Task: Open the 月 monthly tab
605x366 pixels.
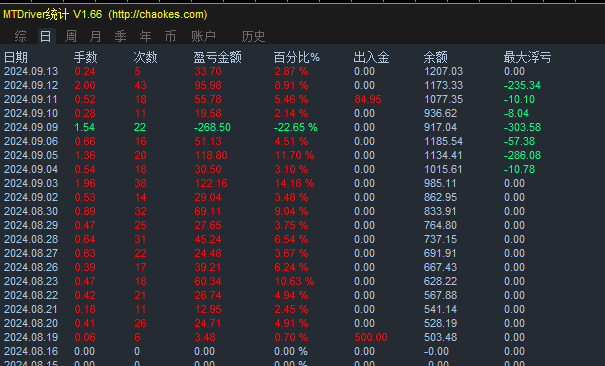Action: click(95, 36)
